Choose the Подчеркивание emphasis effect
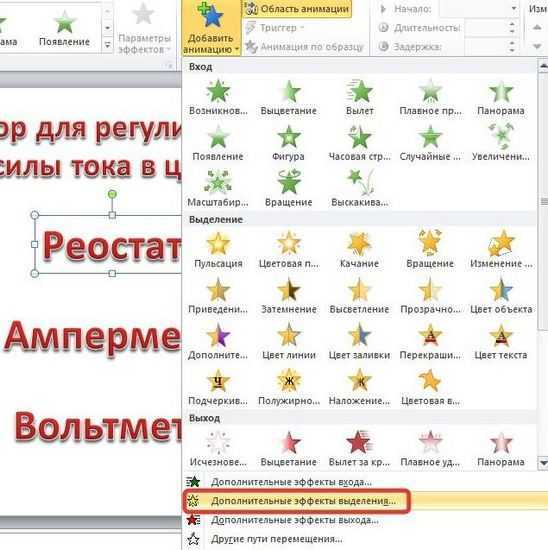 tap(218, 387)
